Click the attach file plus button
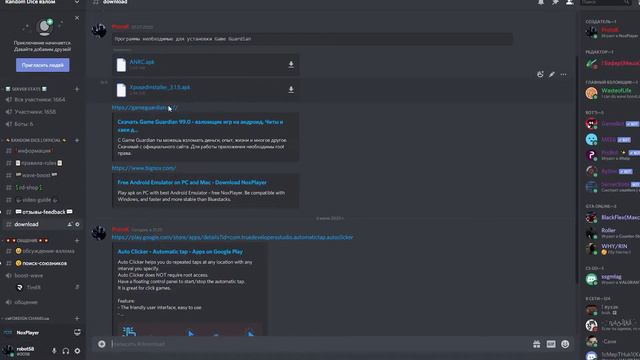640x360 pixels. tap(102, 344)
